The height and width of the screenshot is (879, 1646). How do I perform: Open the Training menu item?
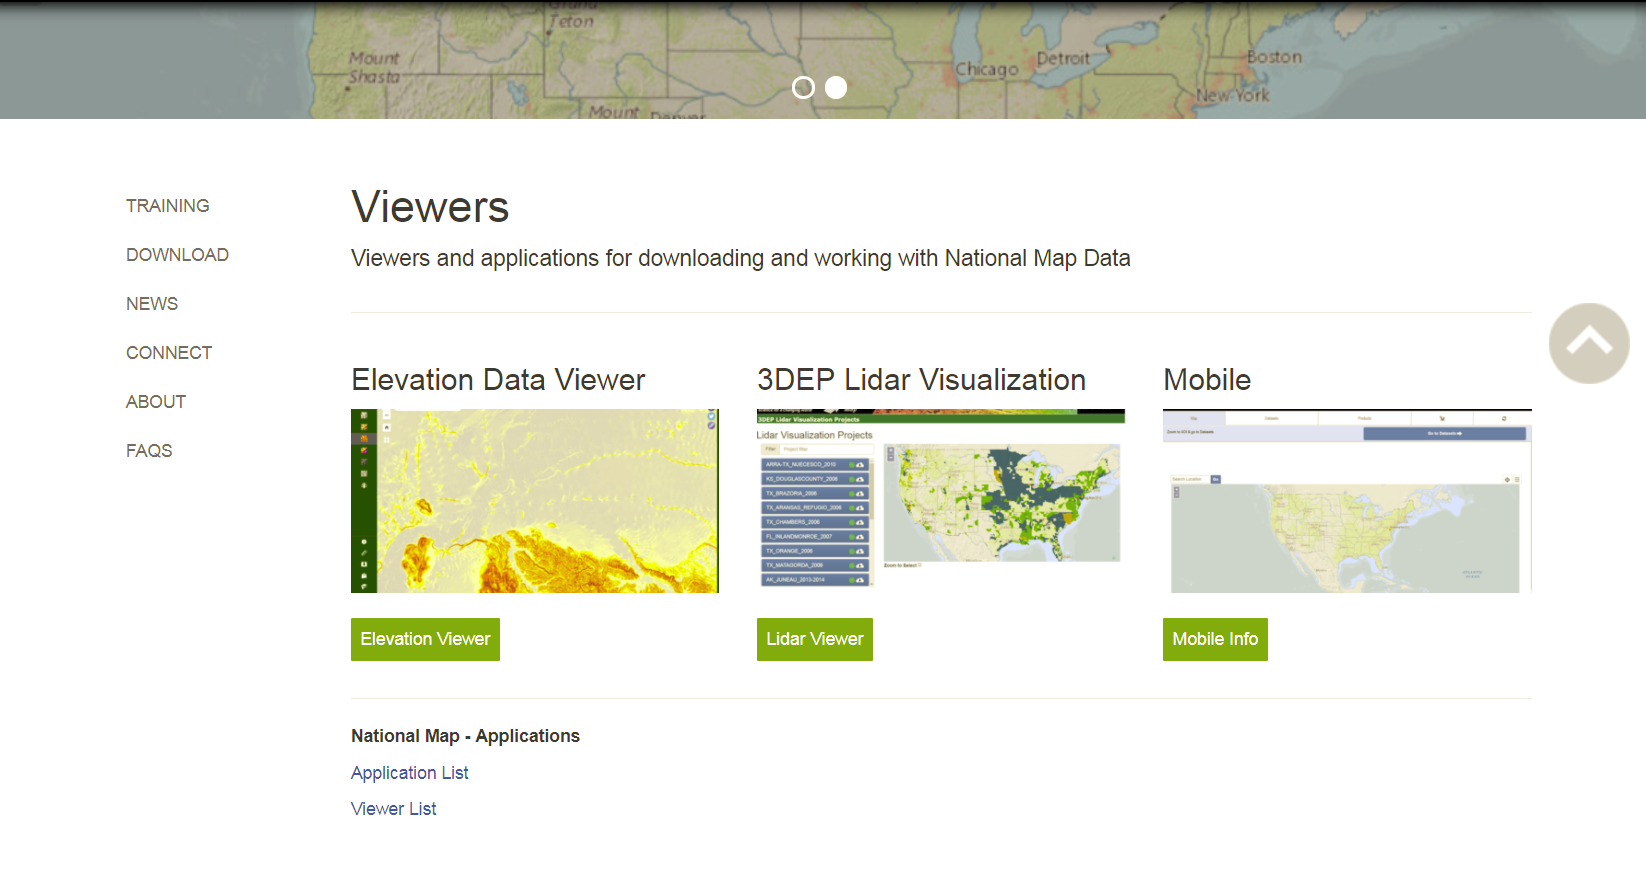(168, 206)
